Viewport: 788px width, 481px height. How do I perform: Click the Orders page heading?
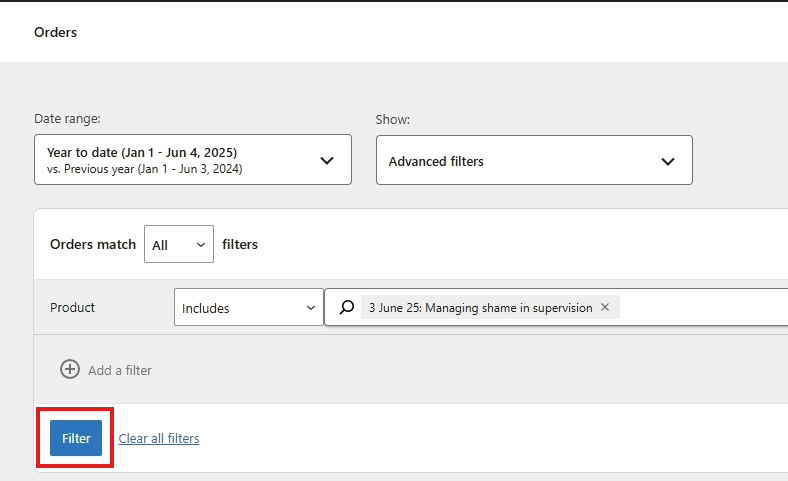coord(55,32)
